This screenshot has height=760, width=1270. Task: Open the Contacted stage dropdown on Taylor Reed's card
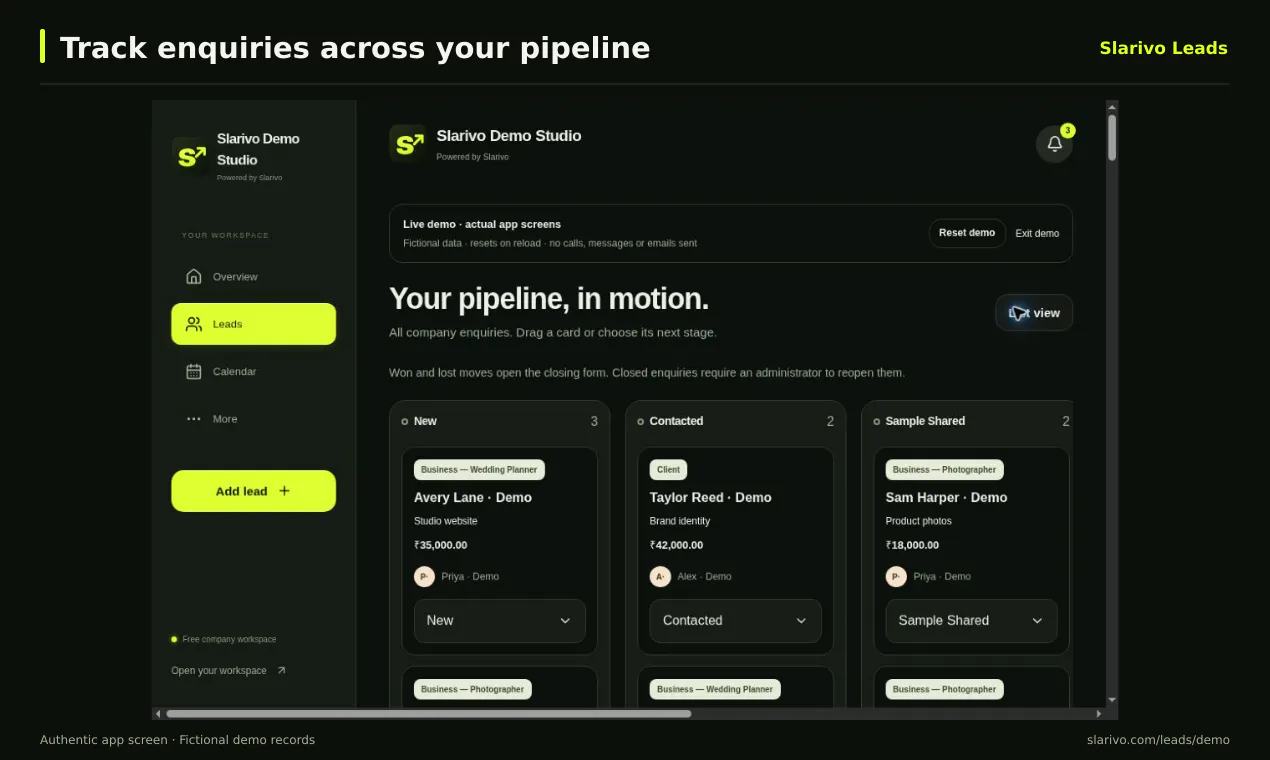click(736, 621)
